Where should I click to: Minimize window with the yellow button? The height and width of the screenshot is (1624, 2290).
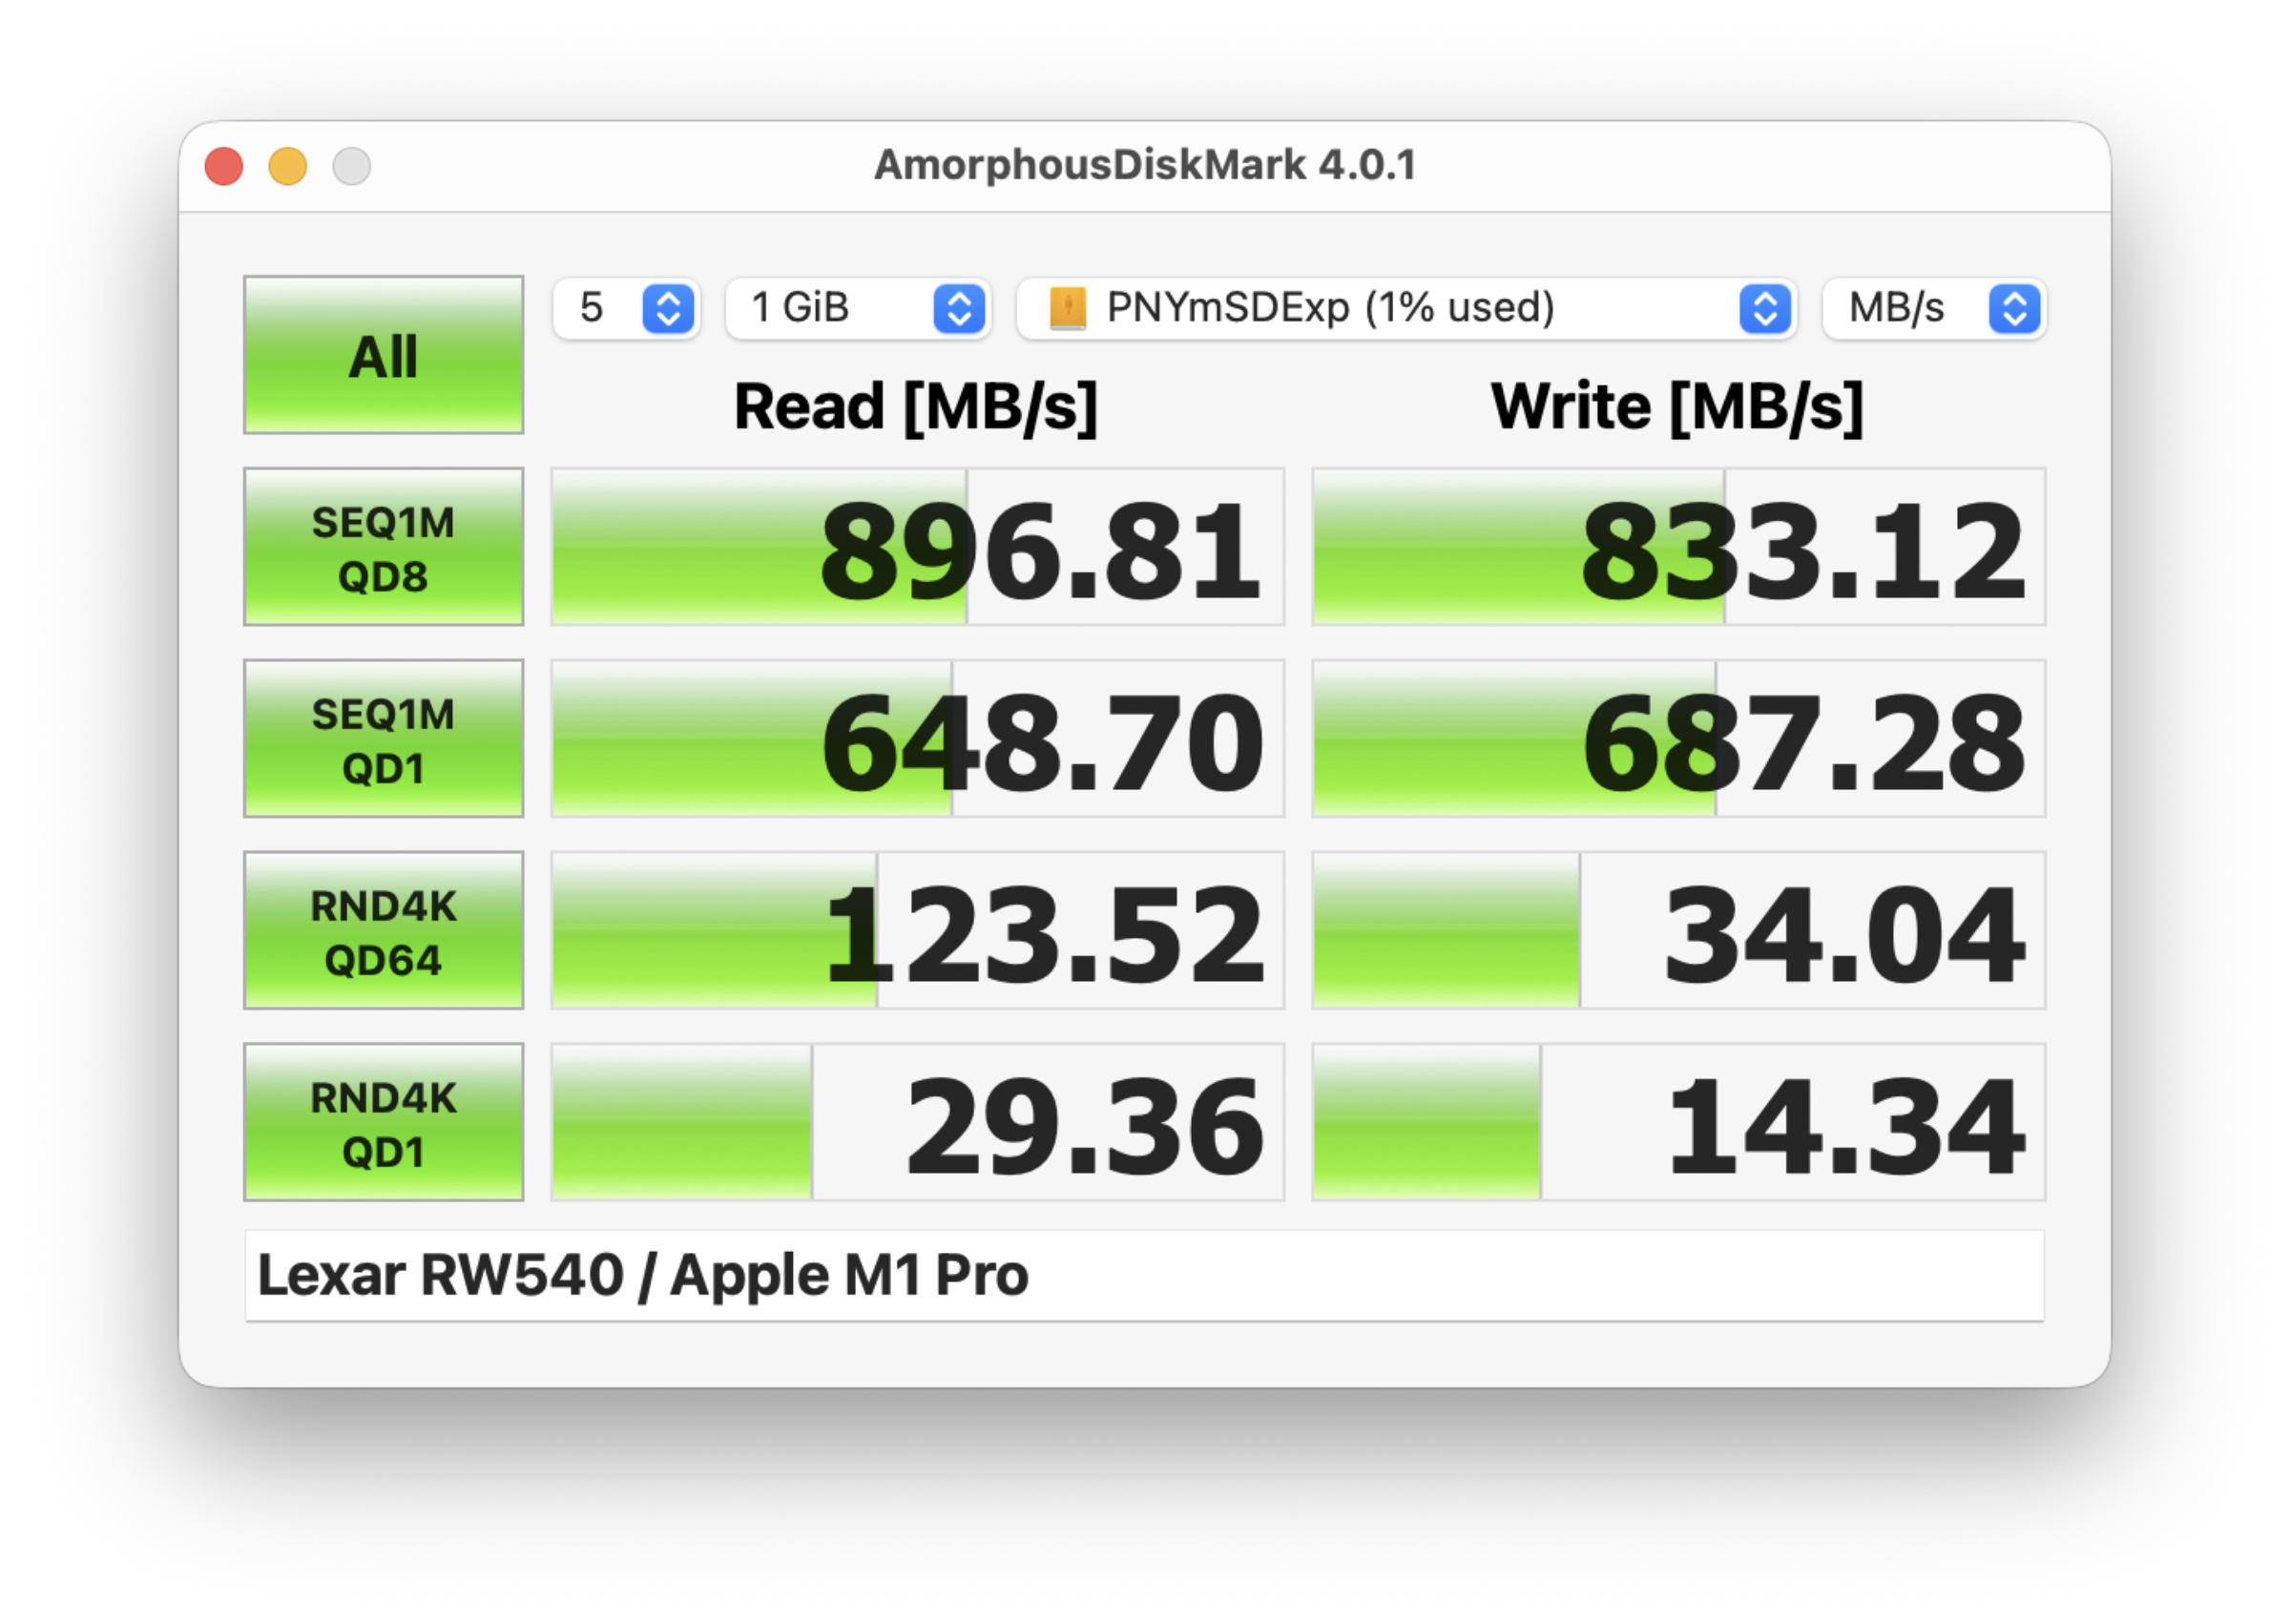point(288,166)
